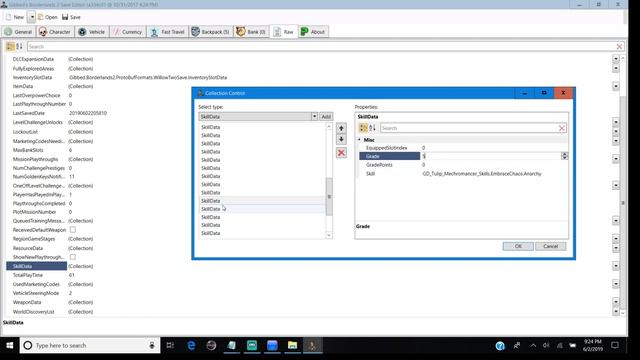Viewport: 640px width, 360px height.
Task: Click the scroll-down arrow of SkillData list
Action: 329,235
